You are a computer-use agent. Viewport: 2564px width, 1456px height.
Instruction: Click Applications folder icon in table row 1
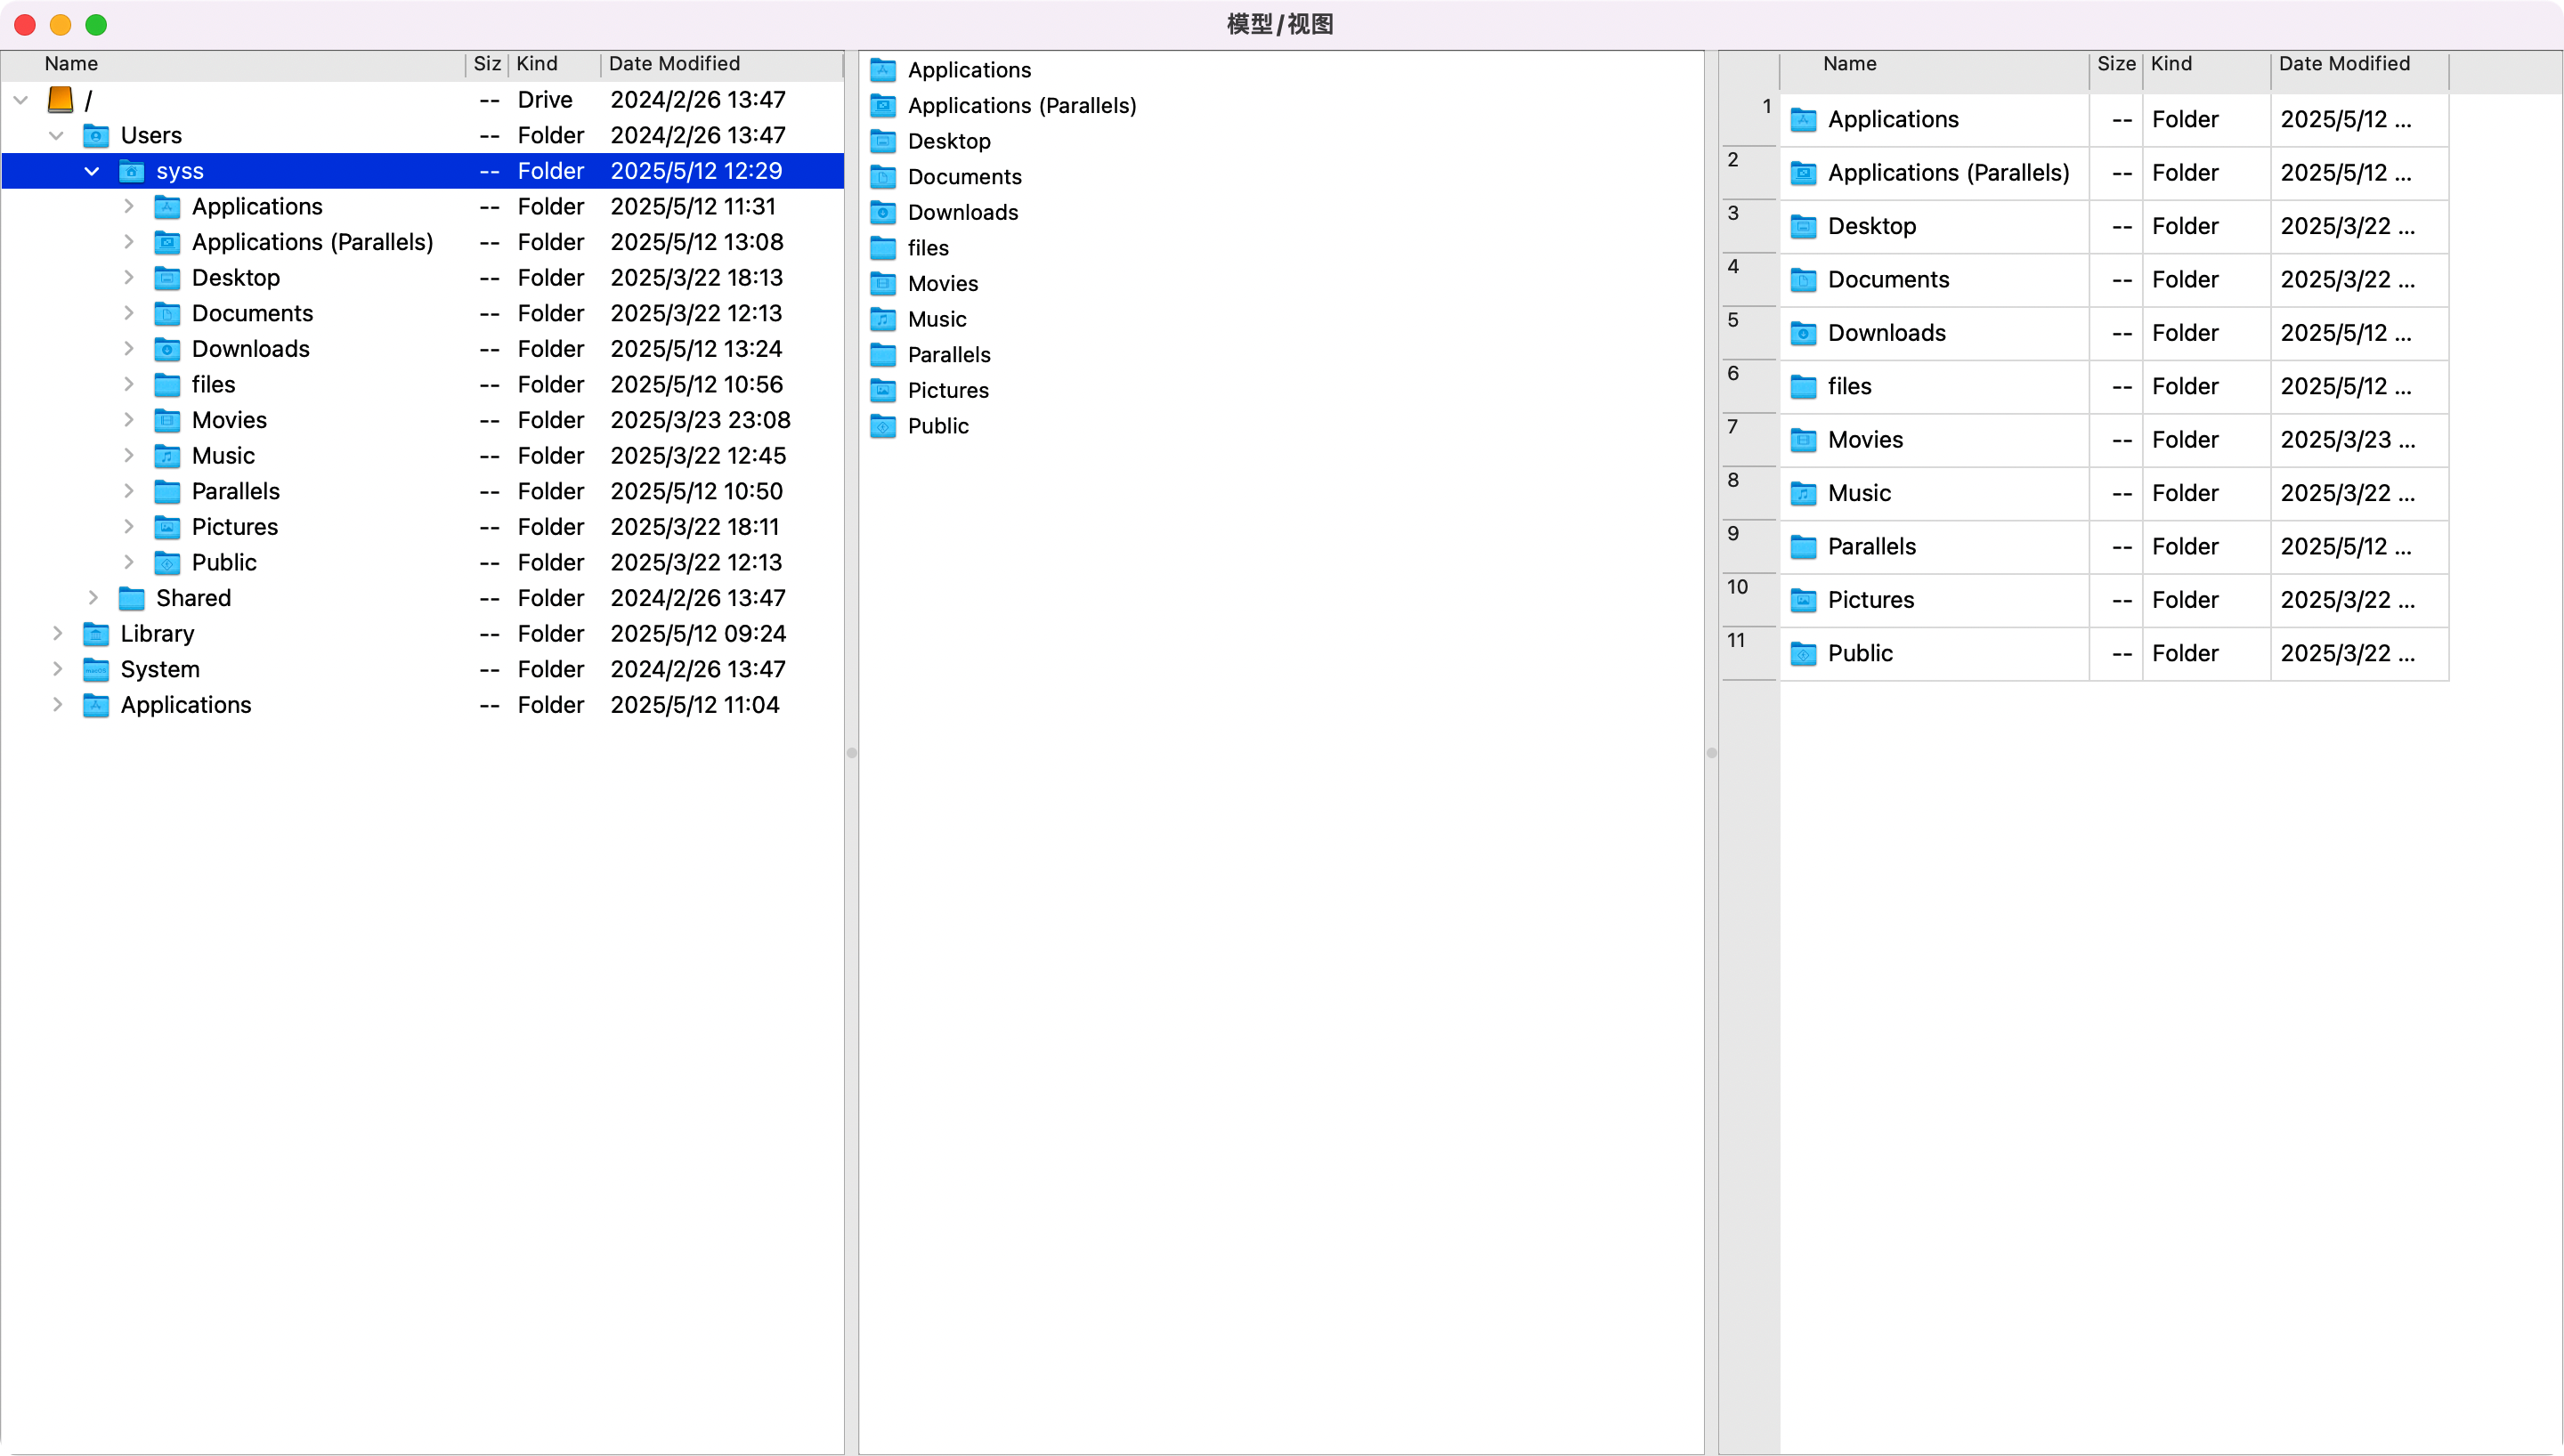[1803, 120]
